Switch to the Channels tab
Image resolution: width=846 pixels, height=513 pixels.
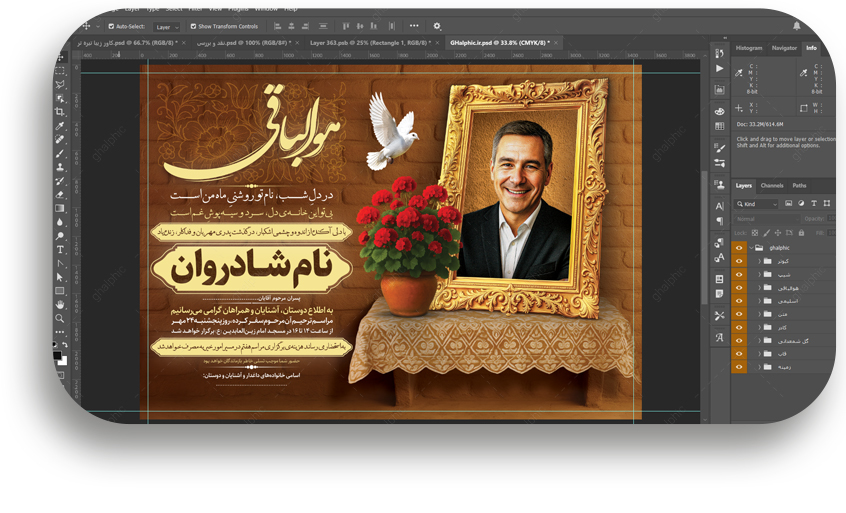(772, 185)
